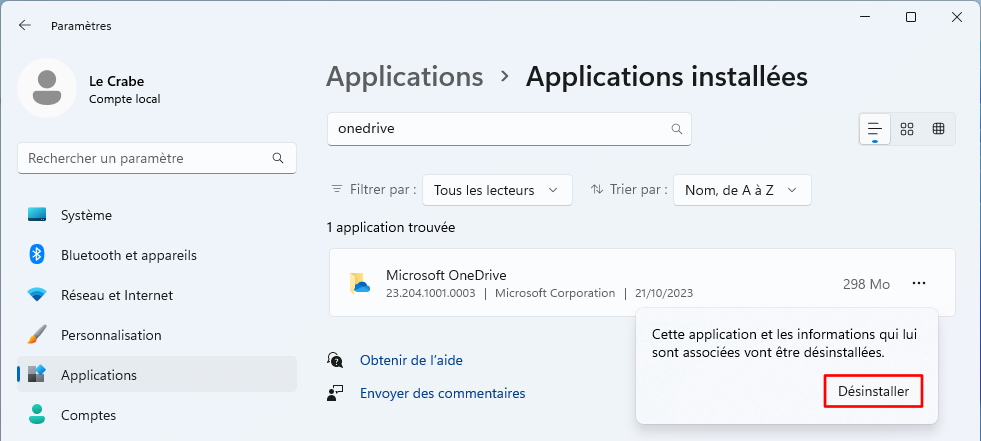Click the feedback icon beside Envoyer des commentaires

coord(335,393)
